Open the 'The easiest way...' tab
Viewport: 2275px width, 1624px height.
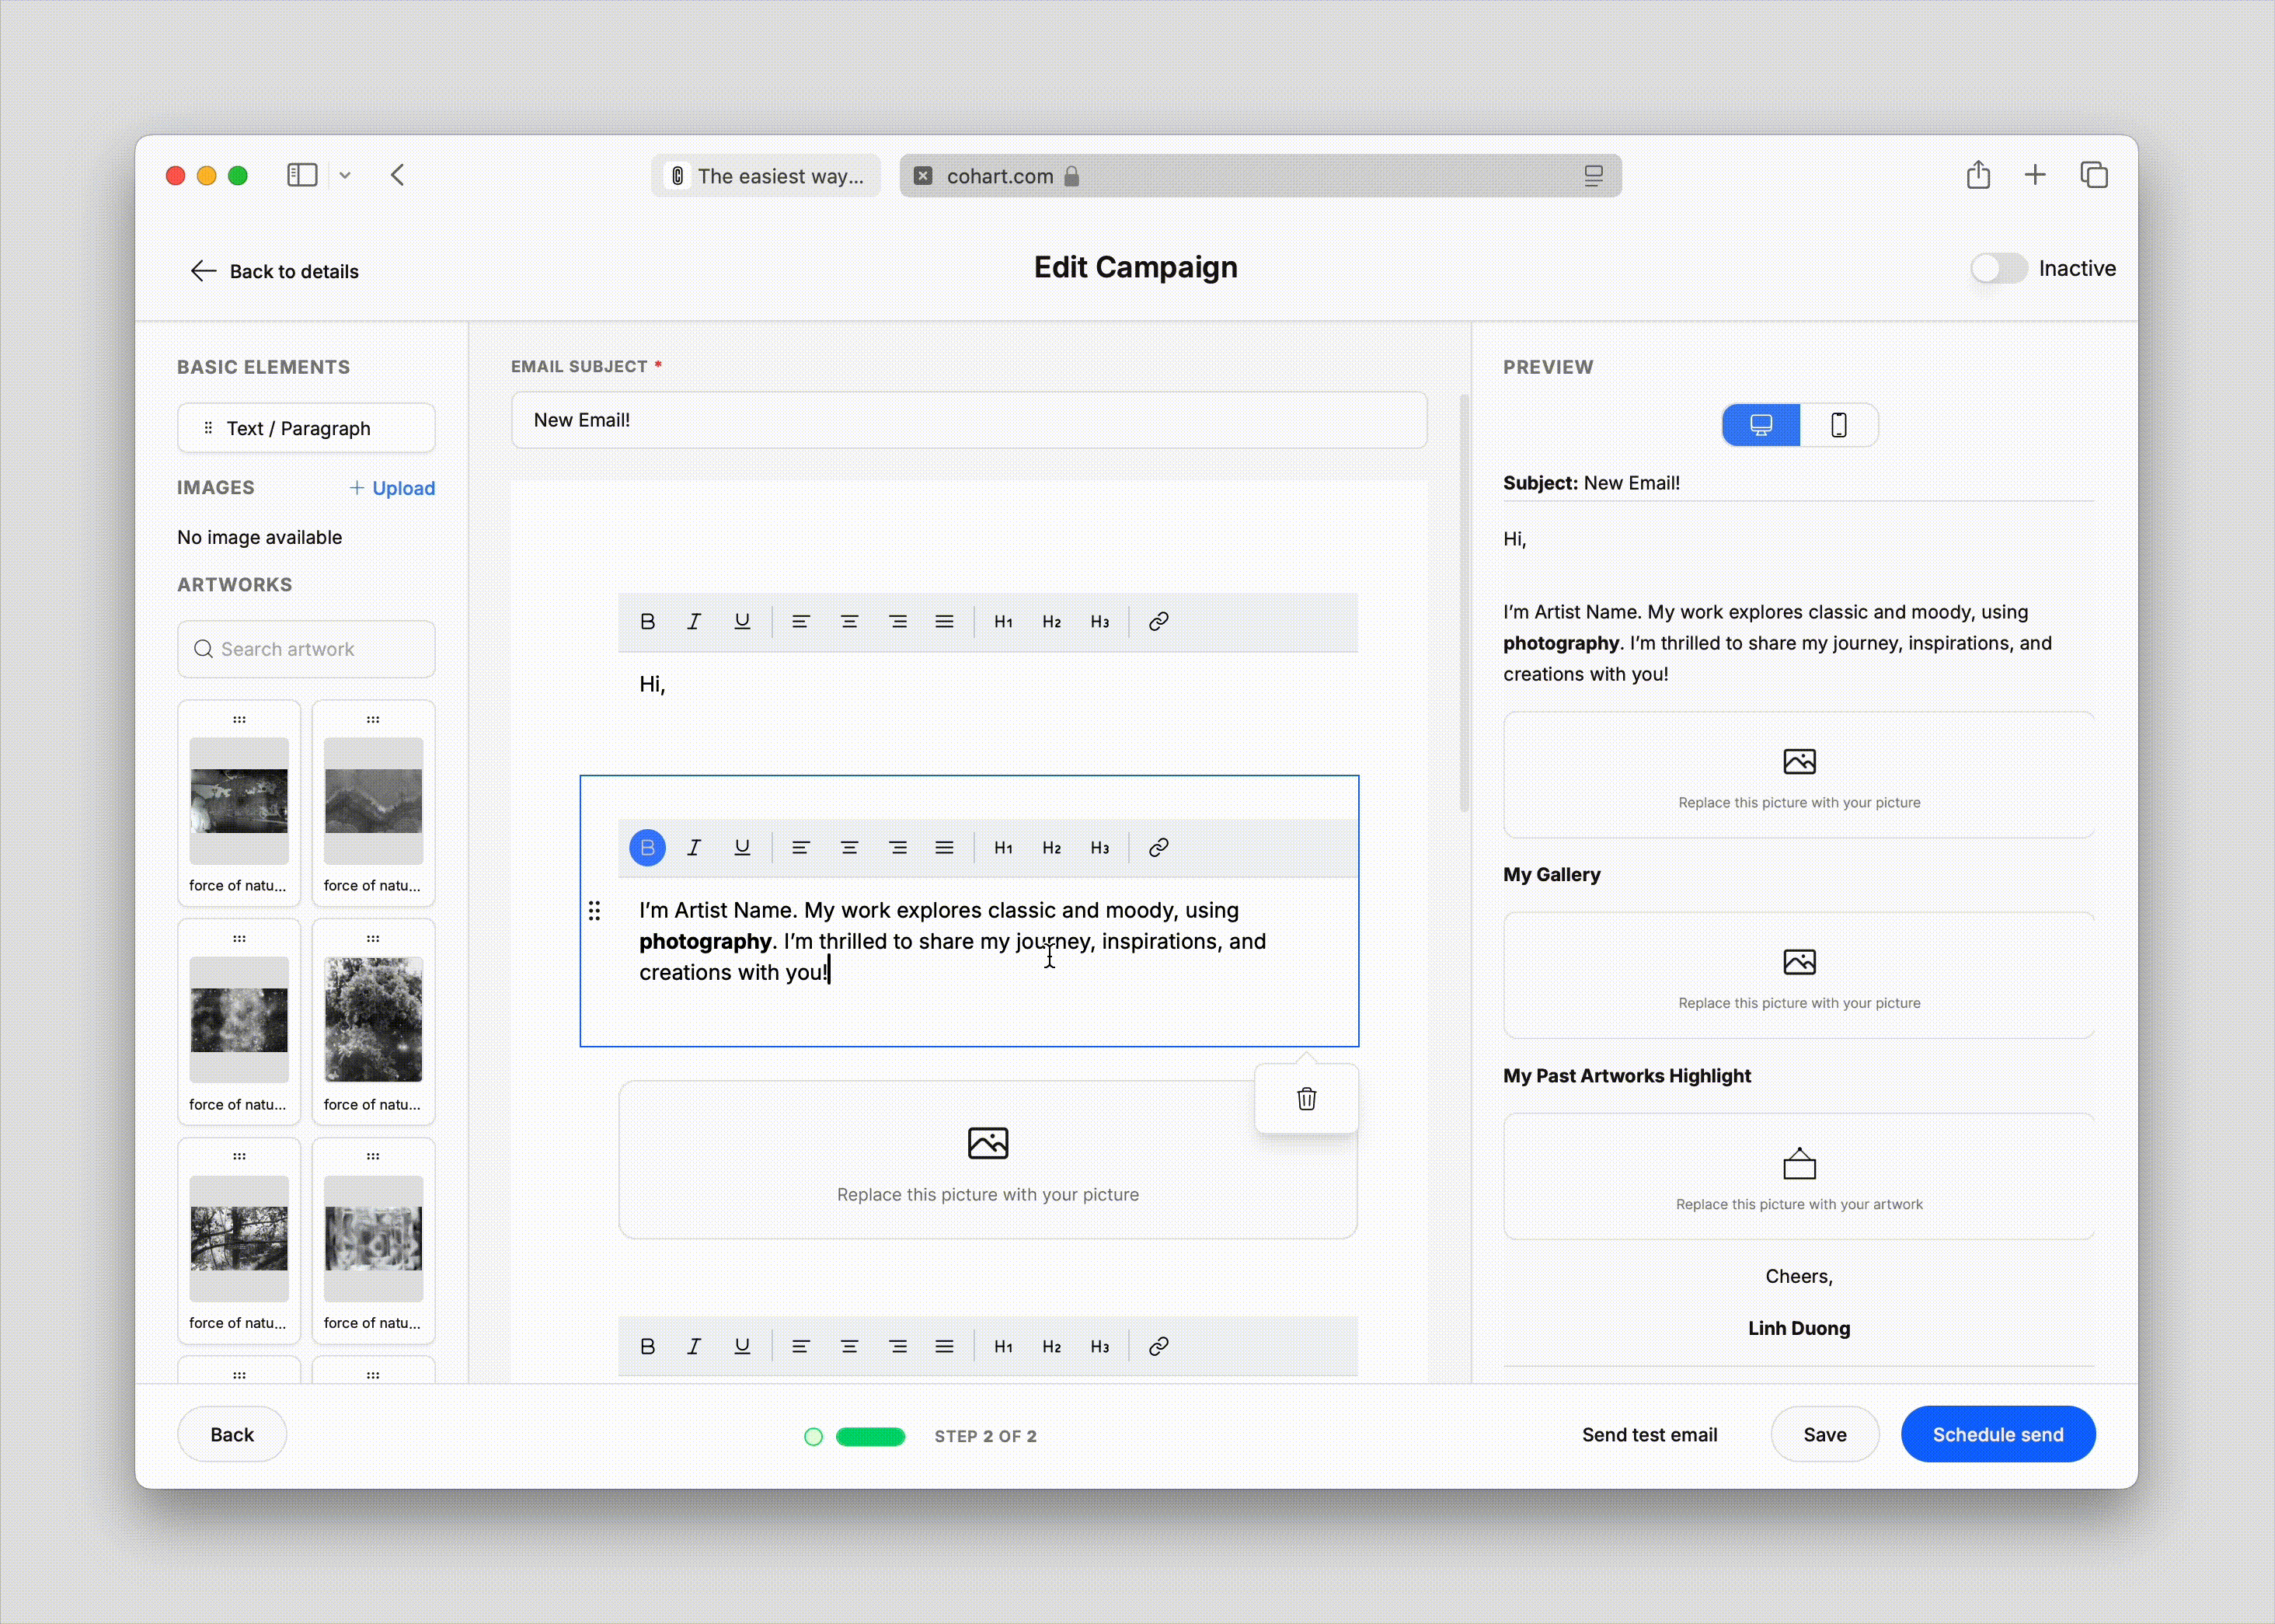click(766, 176)
